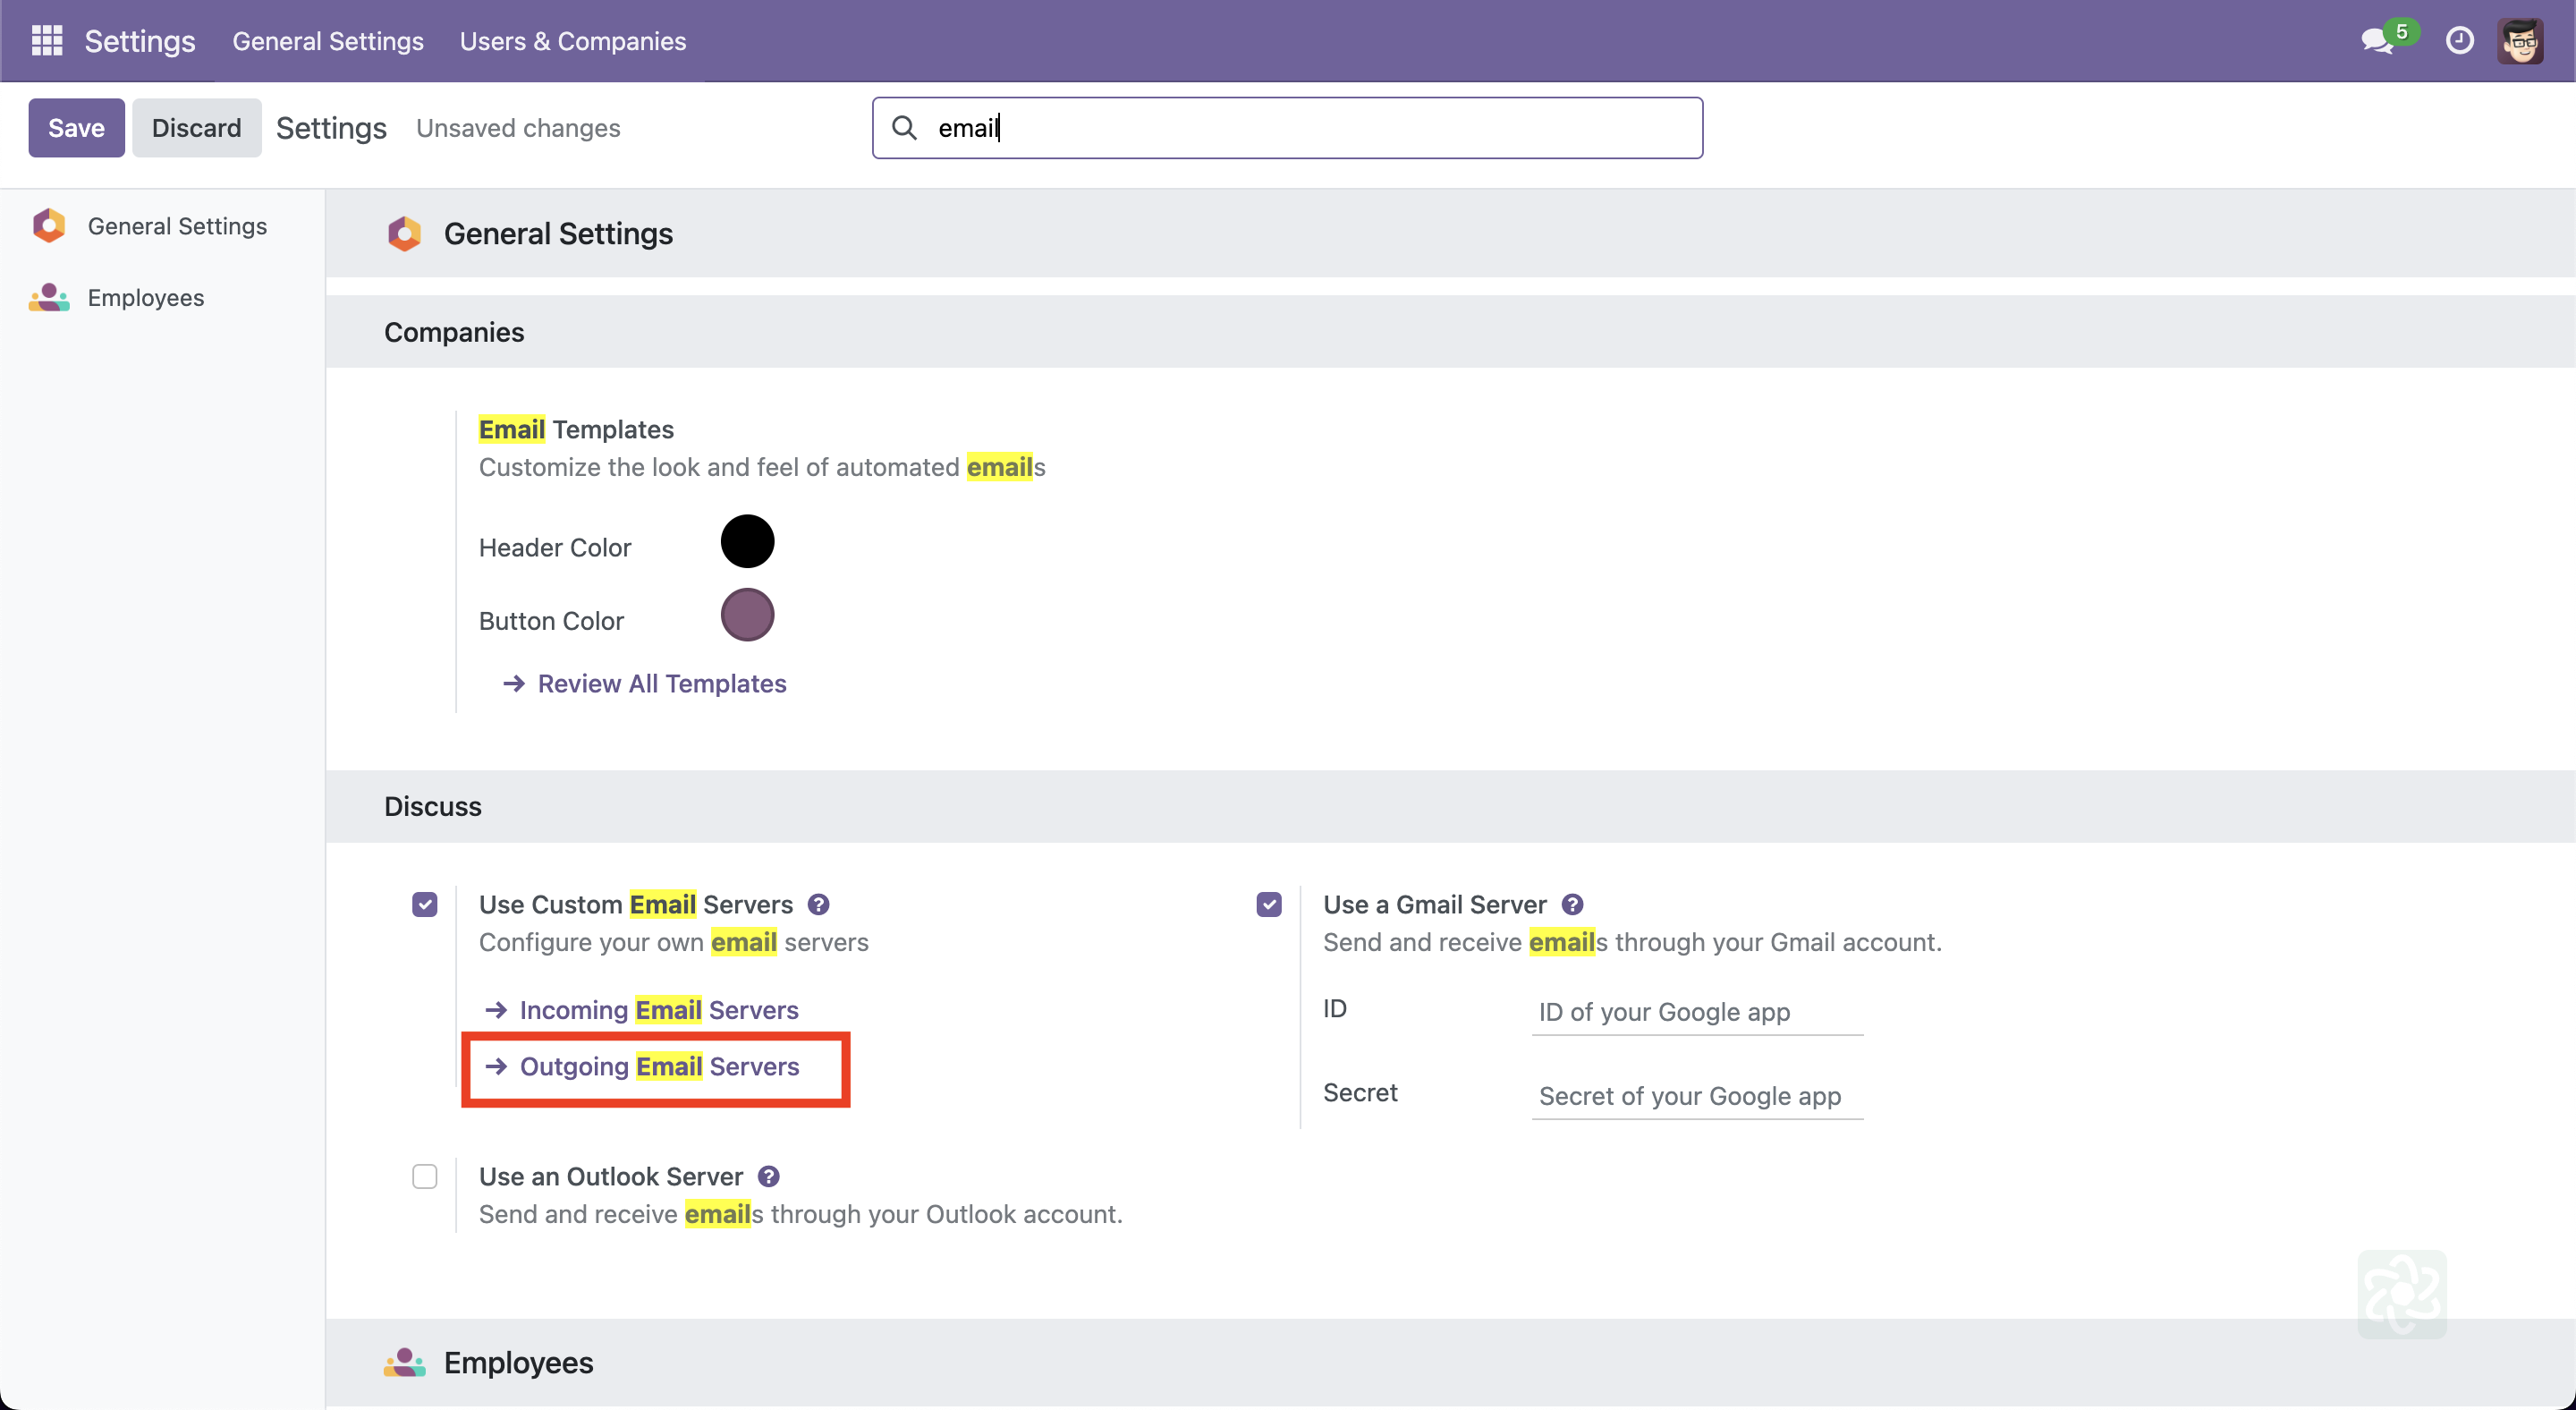Uncheck Use Custom Email Servers checkbox
2576x1410 pixels.
(x=425, y=904)
